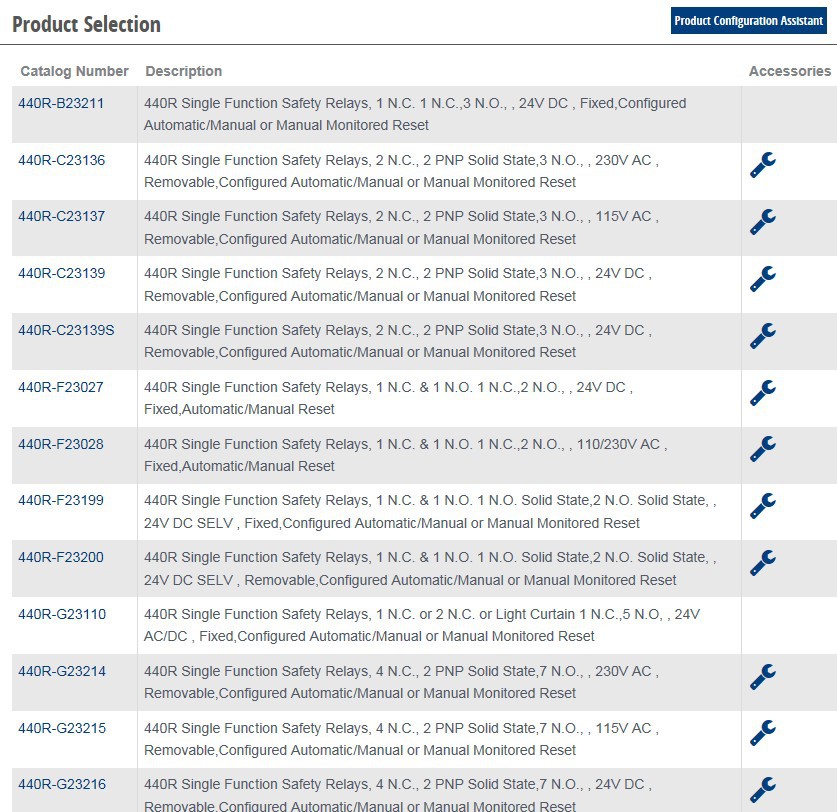Click accessories wrench for 440R-G23216

click(763, 790)
